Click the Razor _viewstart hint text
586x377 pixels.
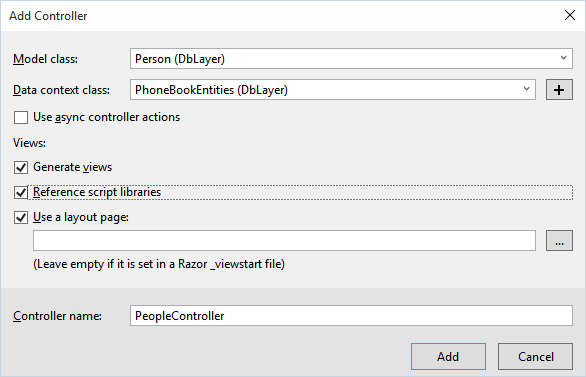coord(159,264)
